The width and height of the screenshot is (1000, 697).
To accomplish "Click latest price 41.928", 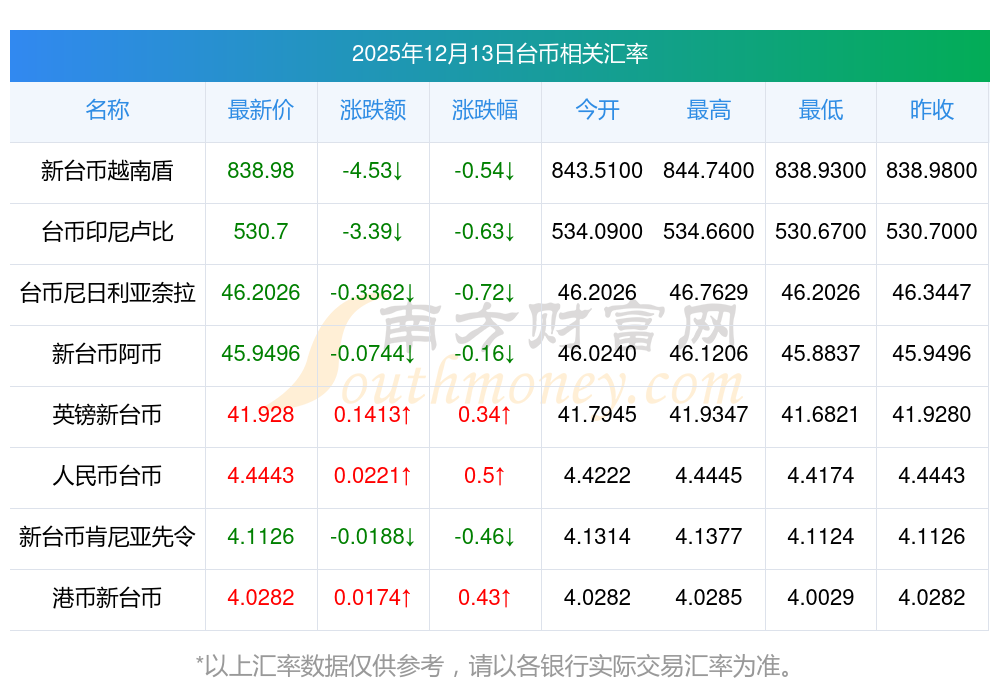I will click(261, 415).
